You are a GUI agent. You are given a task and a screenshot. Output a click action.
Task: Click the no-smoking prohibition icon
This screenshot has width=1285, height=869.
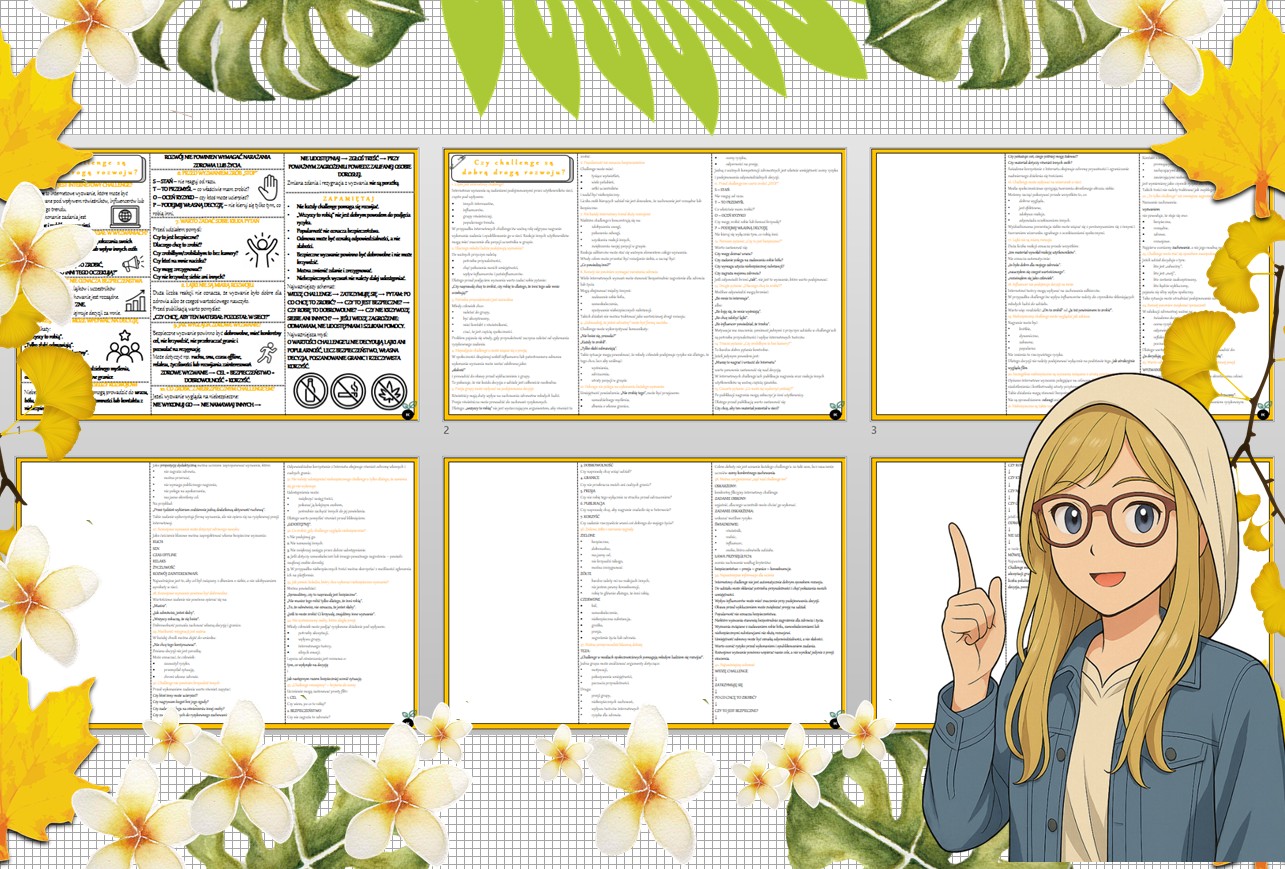[350, 391]
